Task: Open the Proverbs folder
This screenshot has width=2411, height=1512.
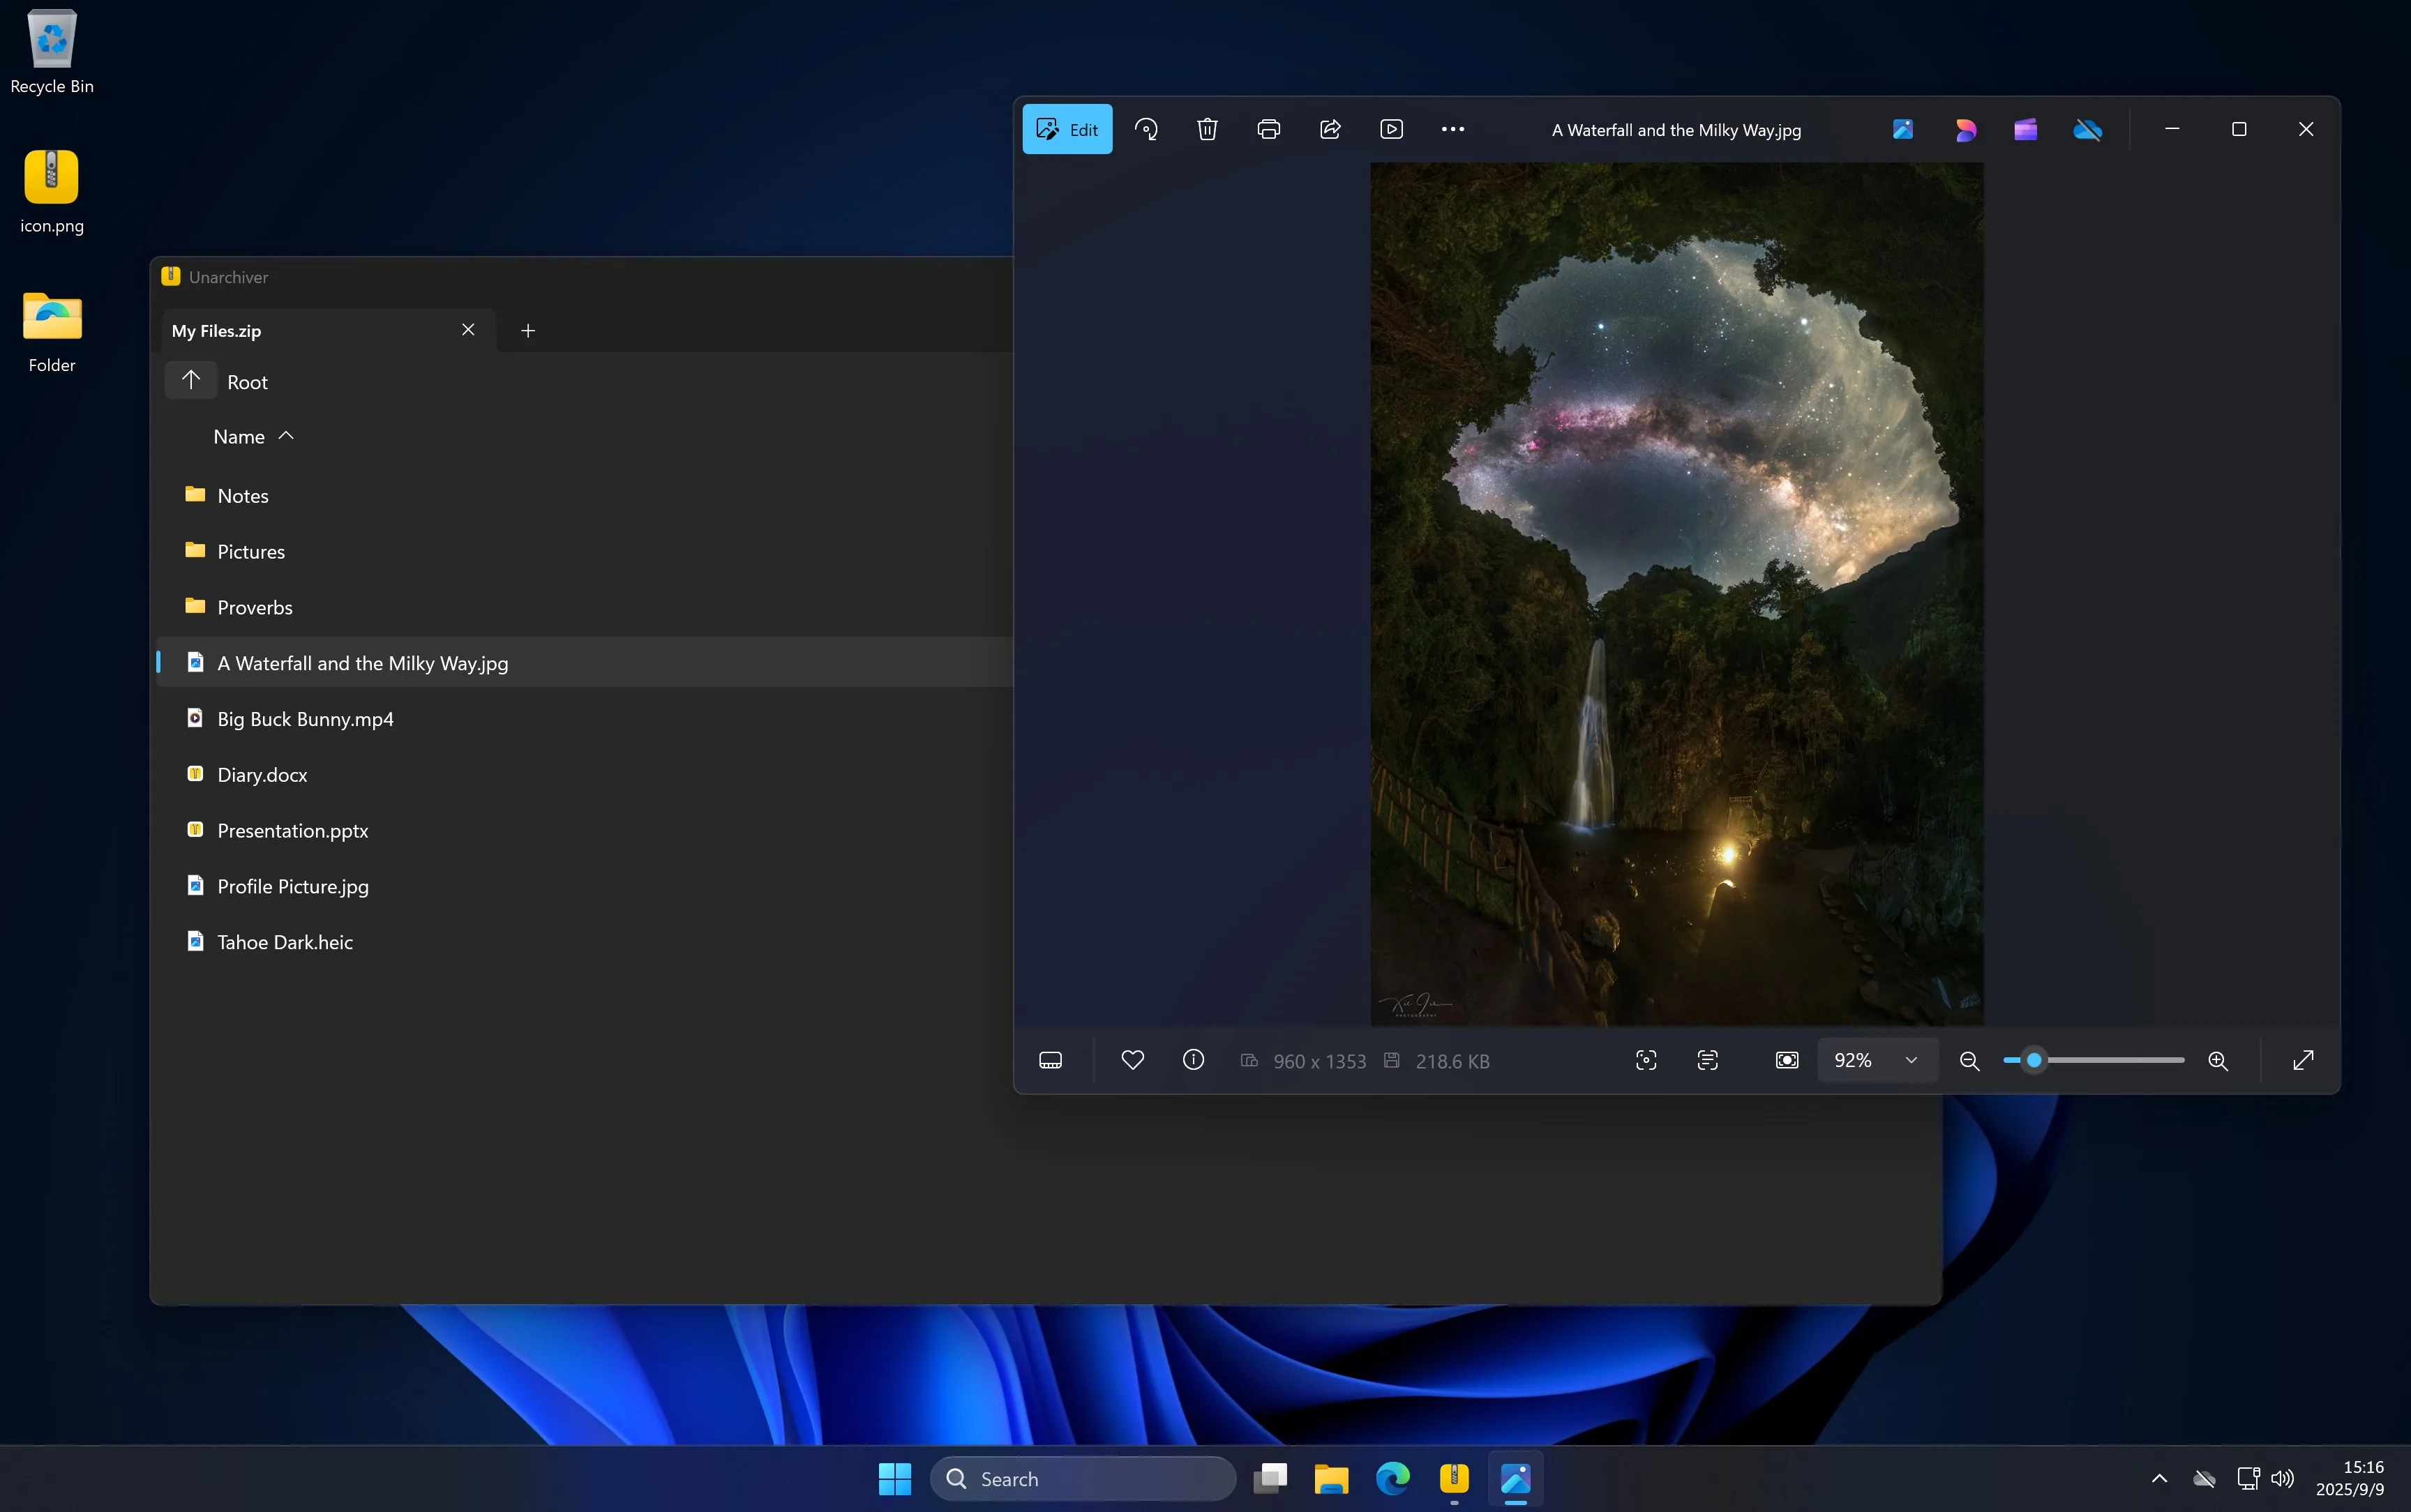Action: point(585,607)
